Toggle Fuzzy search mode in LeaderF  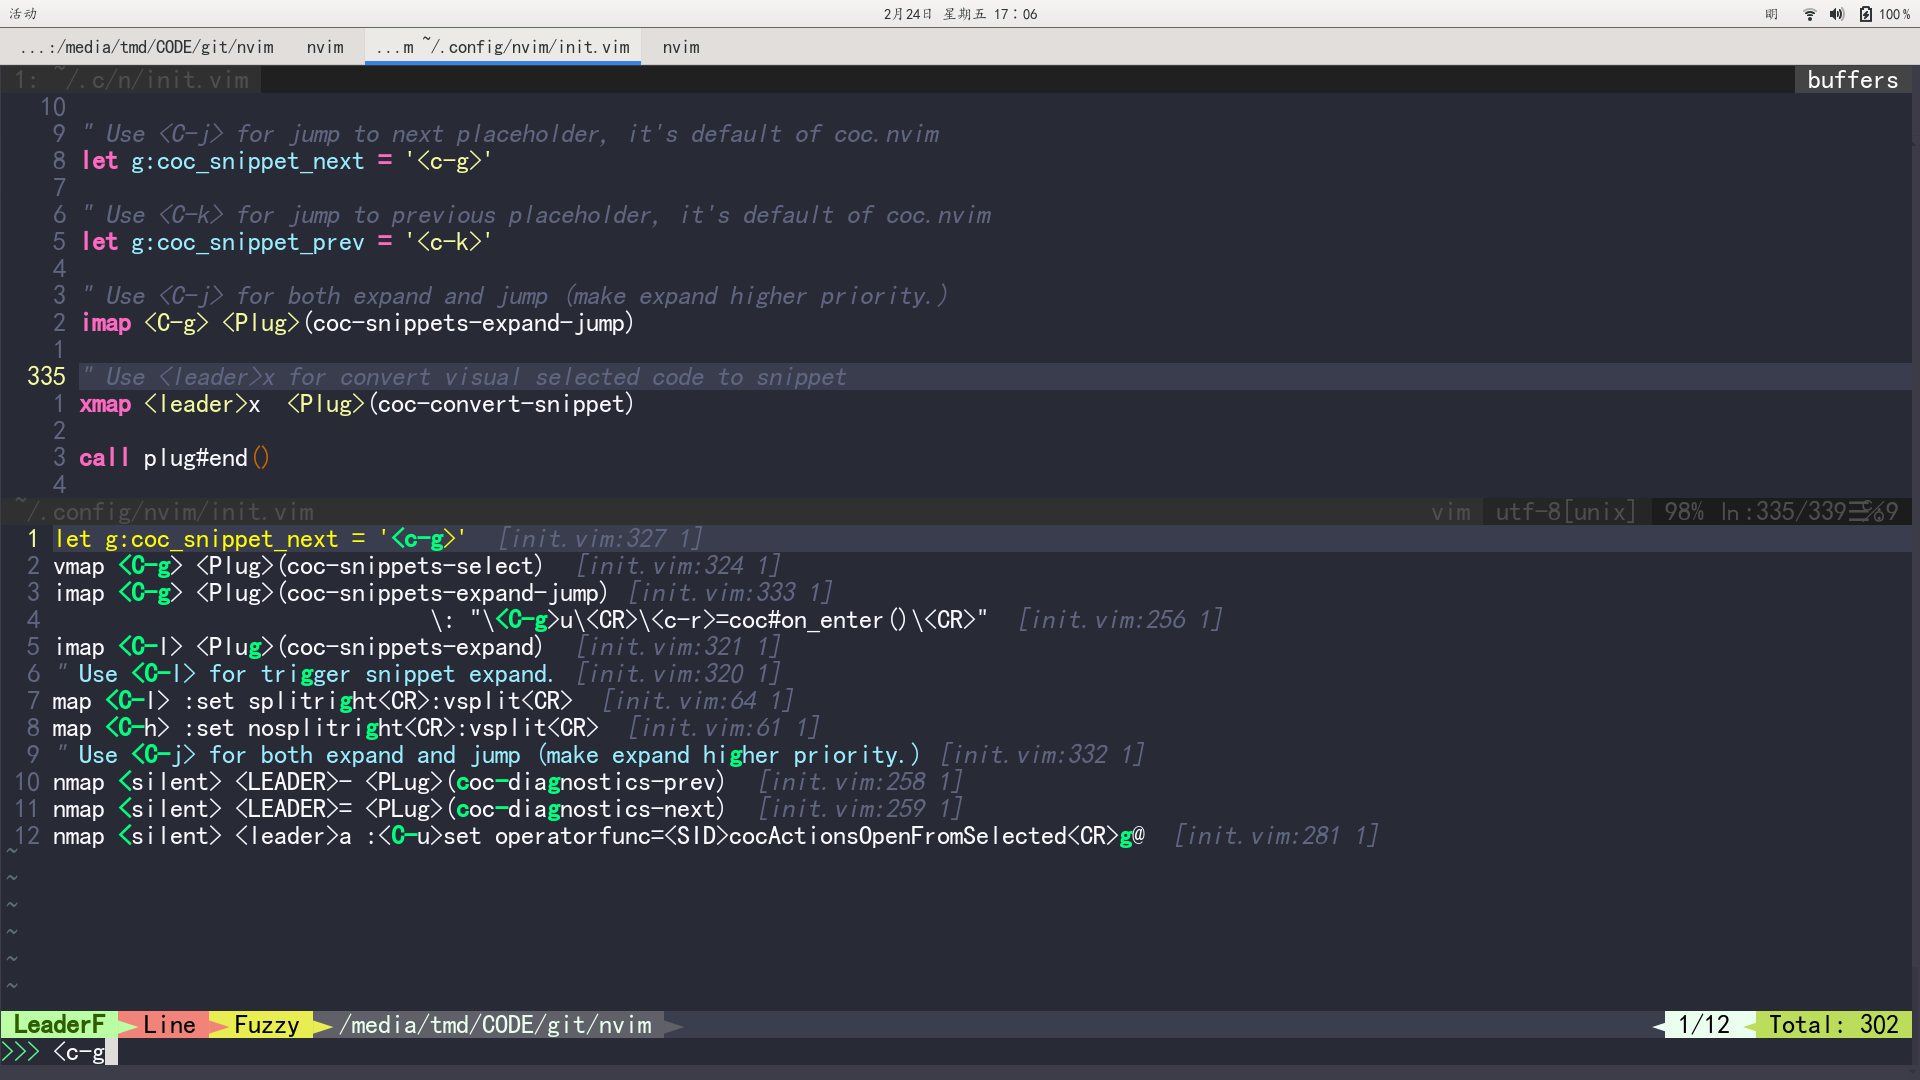coord(266,1024)
